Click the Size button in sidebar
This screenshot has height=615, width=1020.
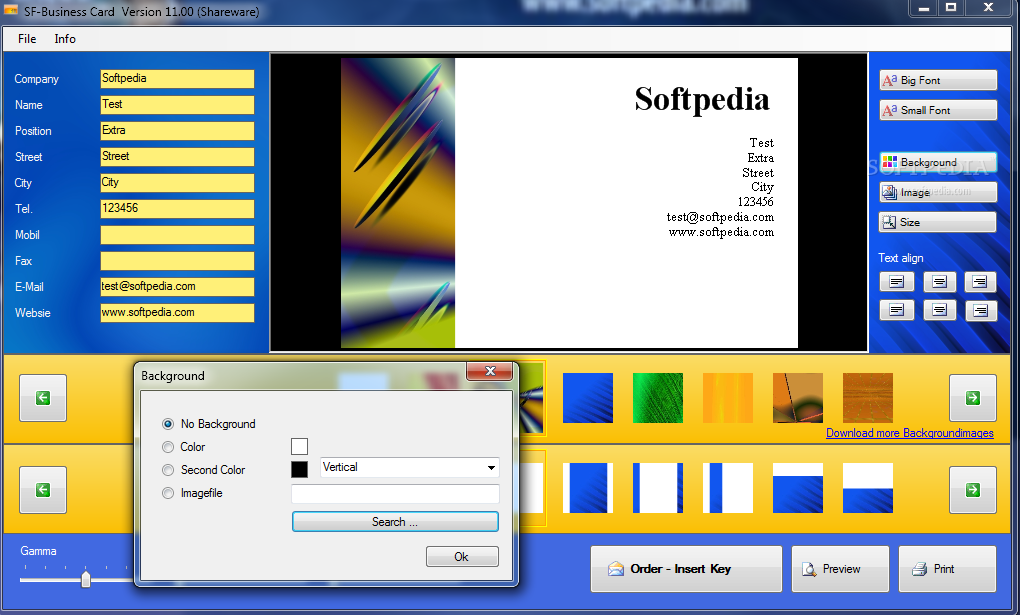click(937, 222)
